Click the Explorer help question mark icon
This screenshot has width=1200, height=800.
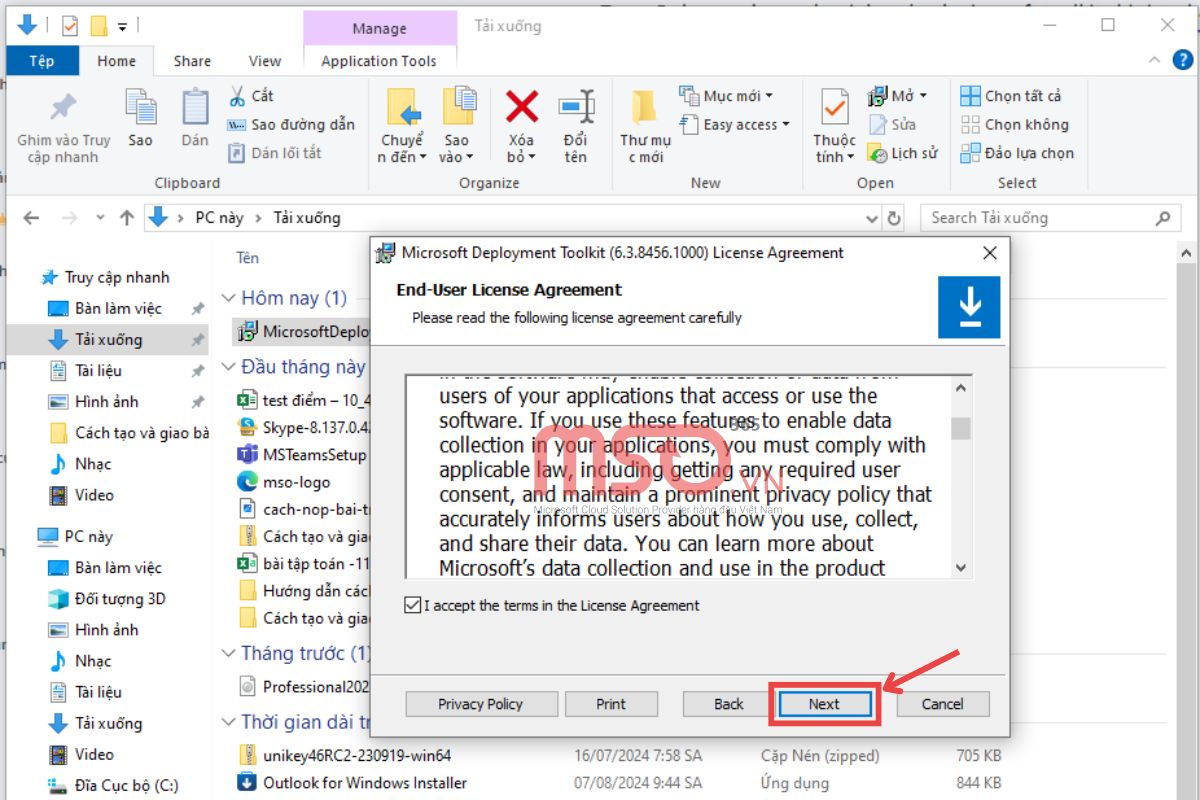click(x=1181, y=61)
